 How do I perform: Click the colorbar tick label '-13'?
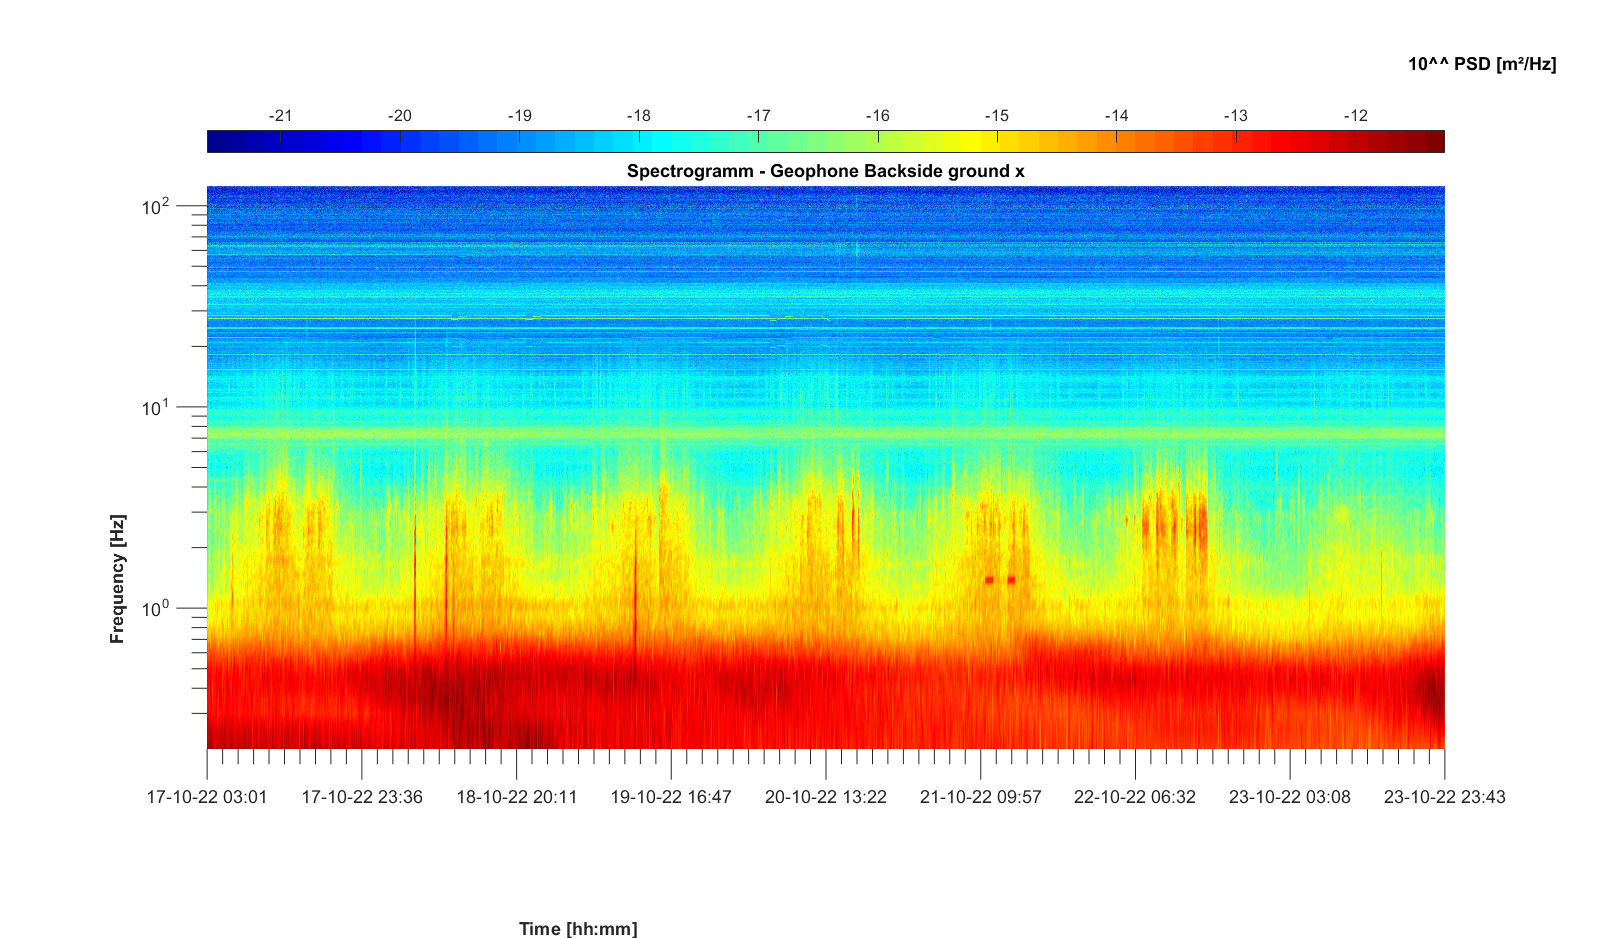(x=1235, y=116)
